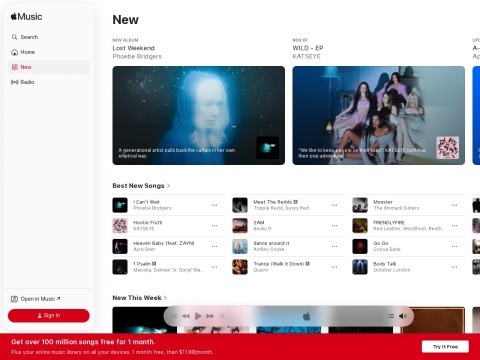Click the previous track button

point(186,316)
